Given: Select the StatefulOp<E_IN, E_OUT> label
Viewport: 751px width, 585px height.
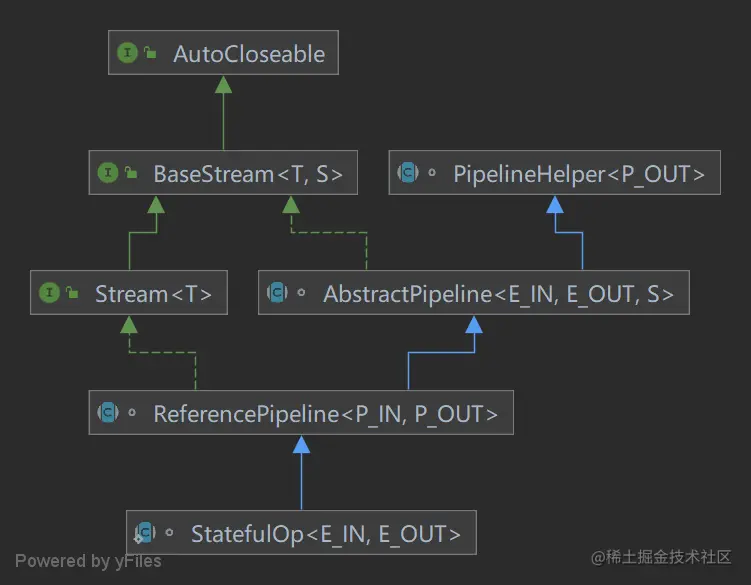Looking at the screenshot, I should [326, 534].
